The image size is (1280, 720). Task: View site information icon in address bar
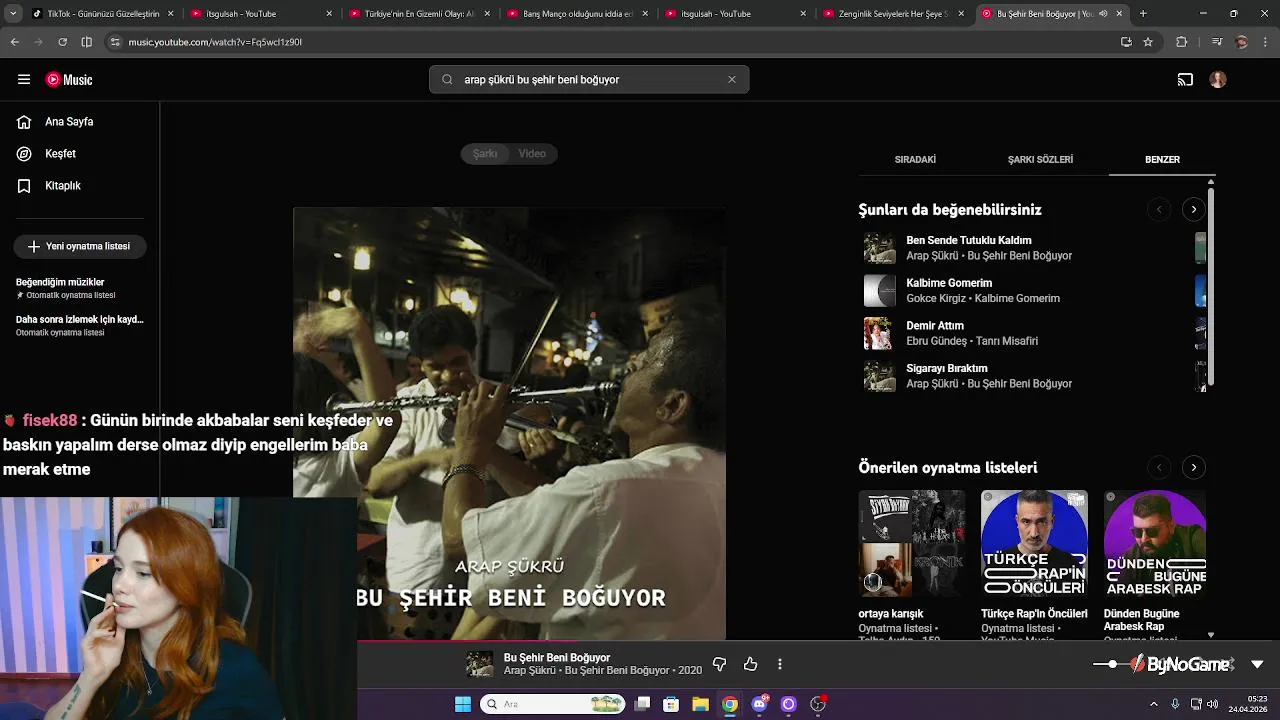point(115,42)
